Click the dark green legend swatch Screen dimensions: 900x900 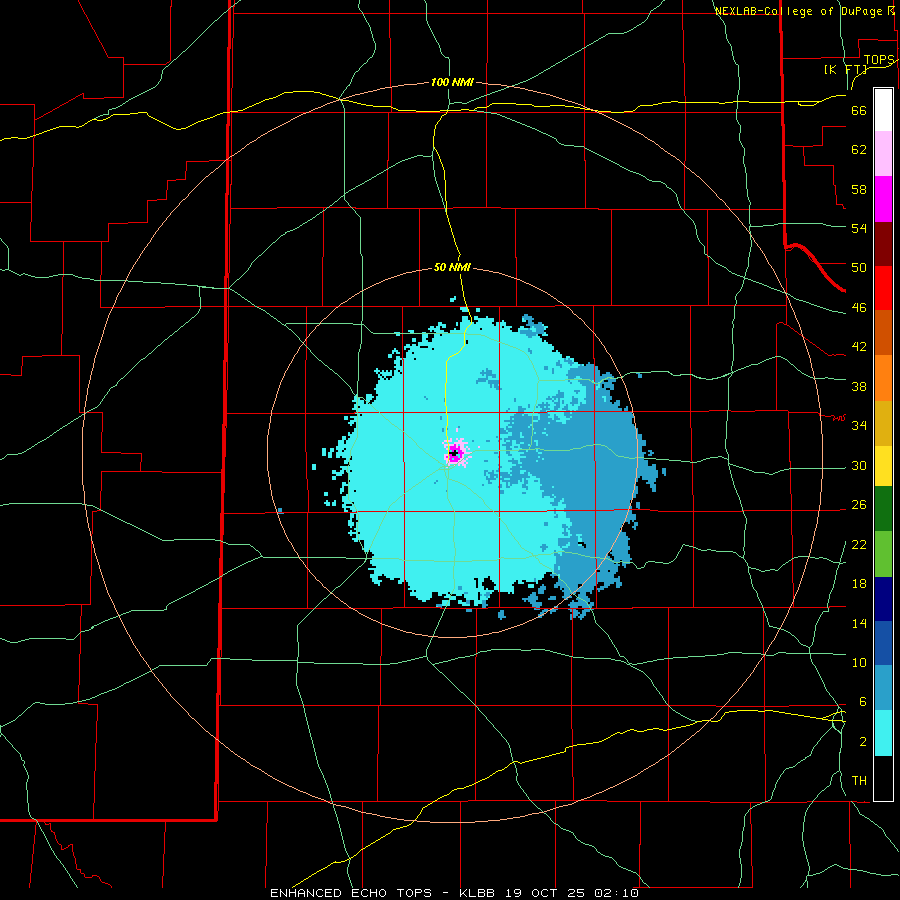pos(883,509)
